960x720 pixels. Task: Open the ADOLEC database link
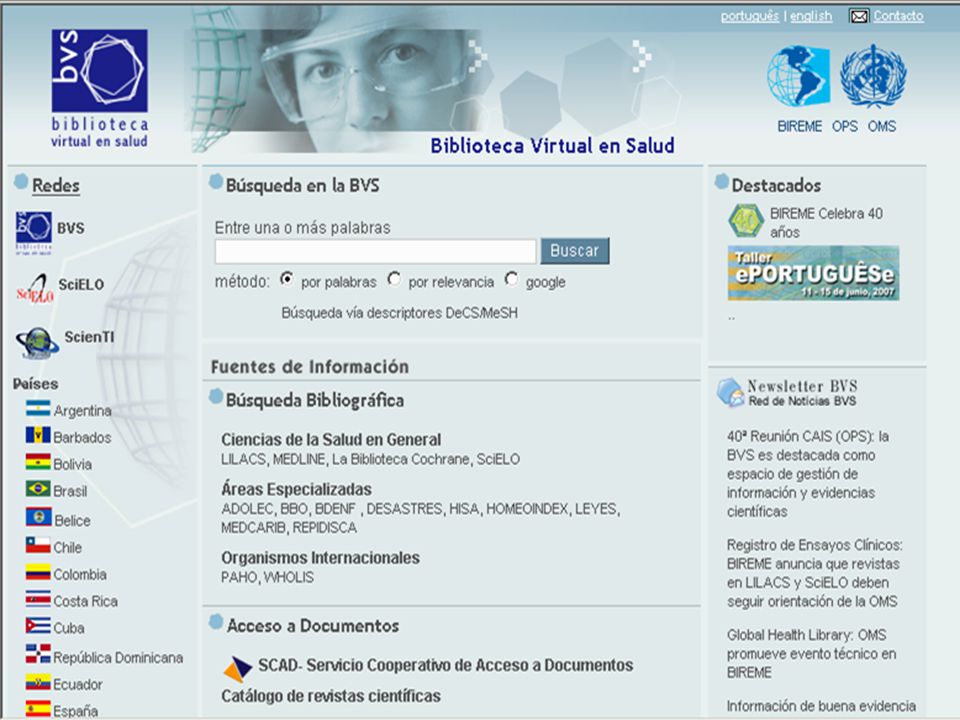pos(247,509)
